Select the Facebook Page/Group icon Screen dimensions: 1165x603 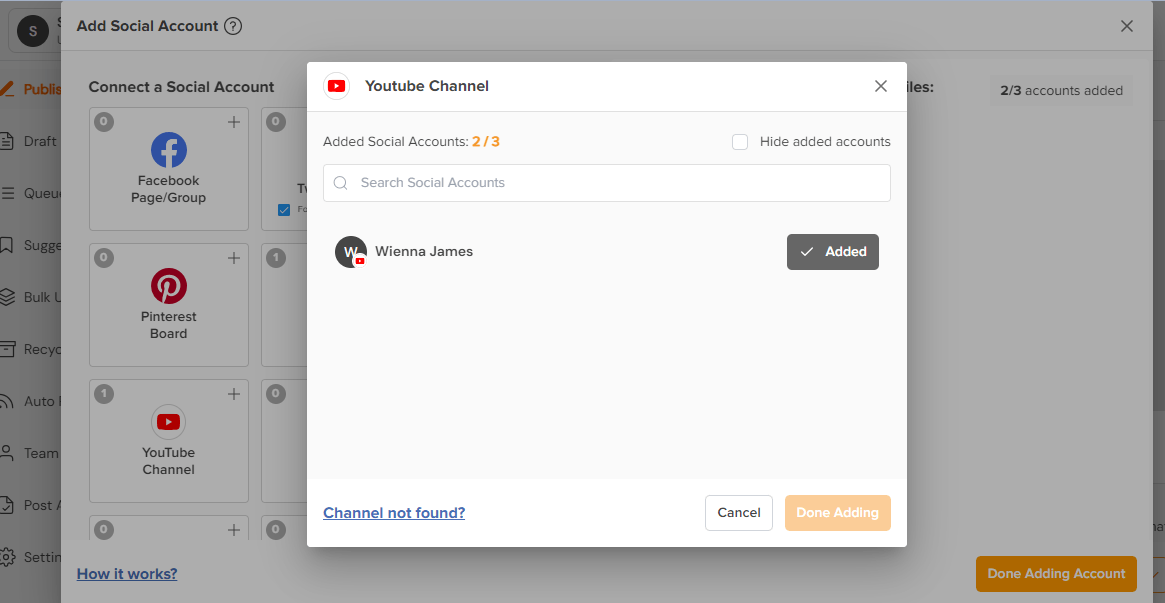click(169, 151)
